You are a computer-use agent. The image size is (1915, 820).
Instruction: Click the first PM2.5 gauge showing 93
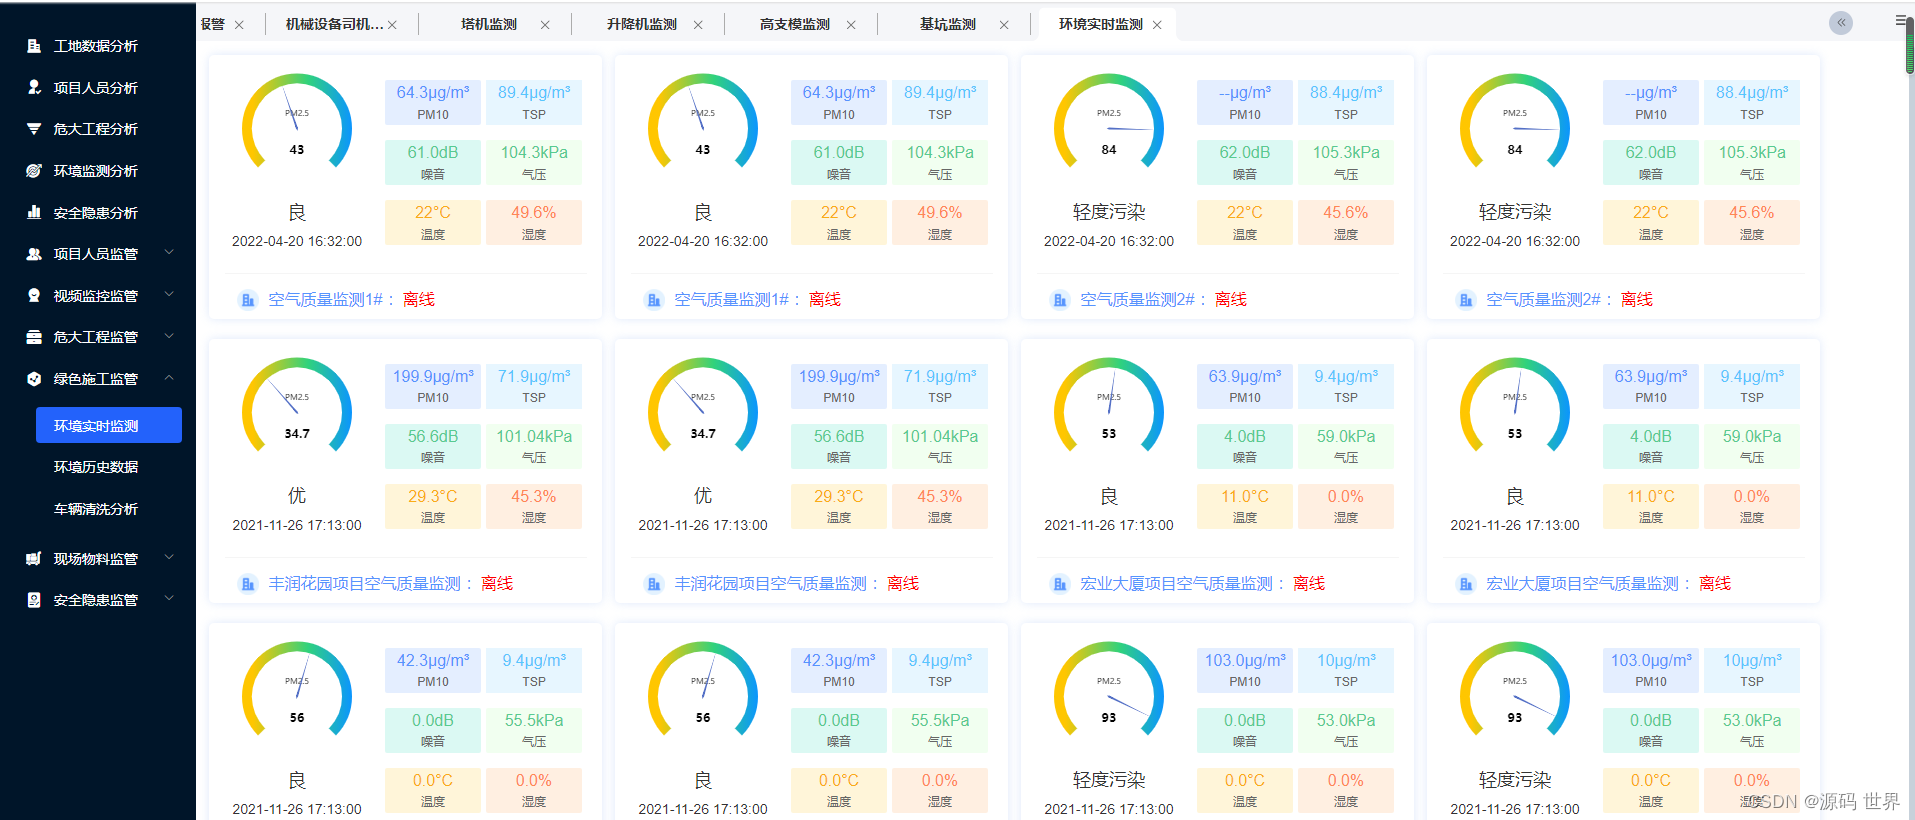point(1109,691)
